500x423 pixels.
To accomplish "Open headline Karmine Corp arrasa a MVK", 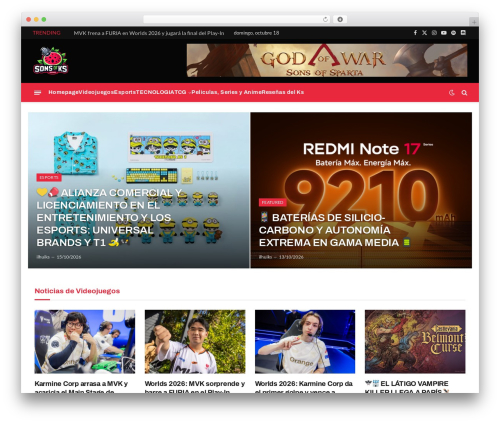I will click(81, 387).
